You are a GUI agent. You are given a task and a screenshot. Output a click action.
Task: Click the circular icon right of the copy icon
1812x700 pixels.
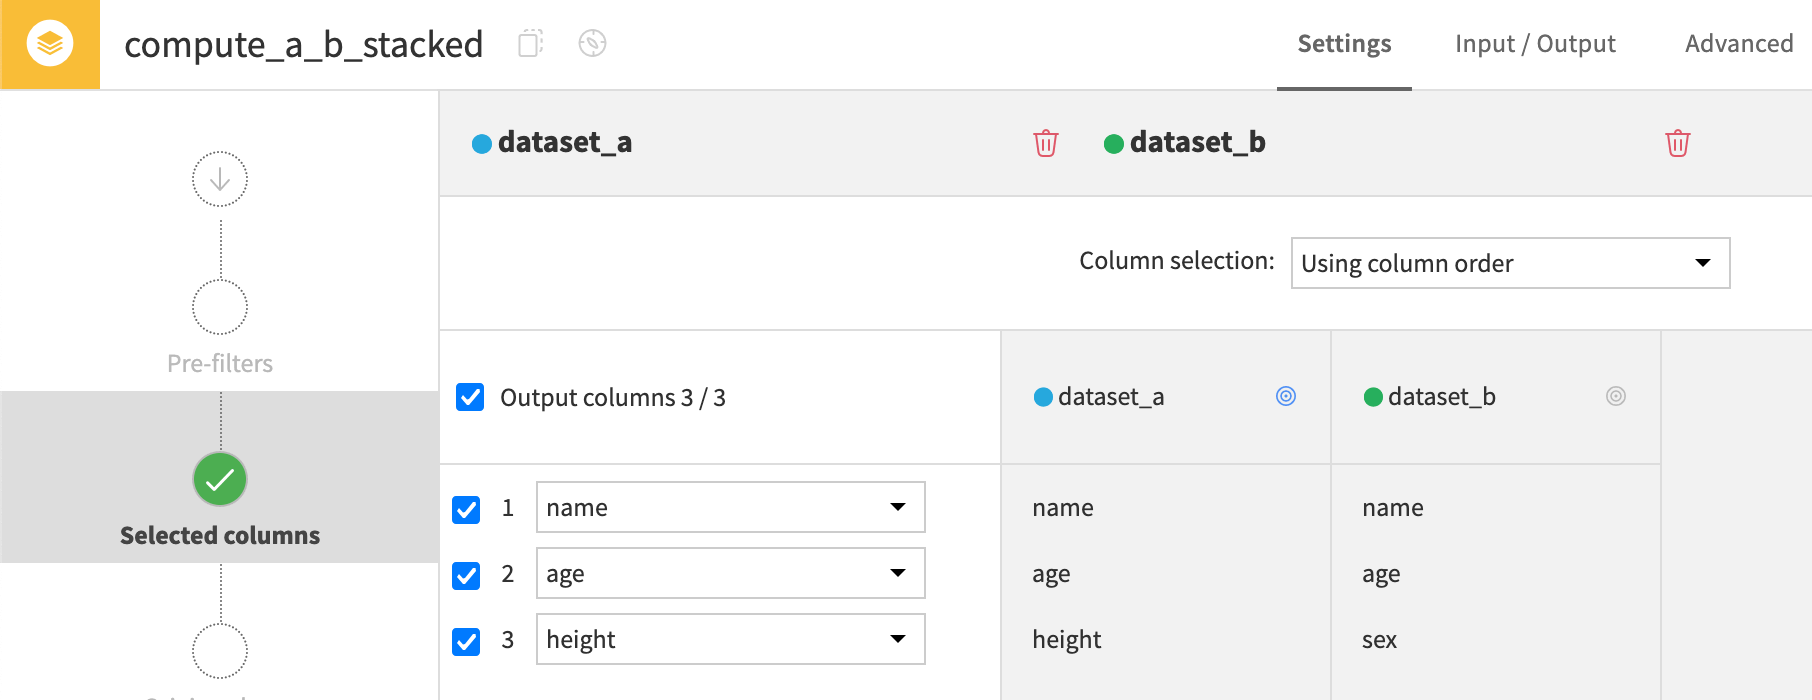(593, 43)
